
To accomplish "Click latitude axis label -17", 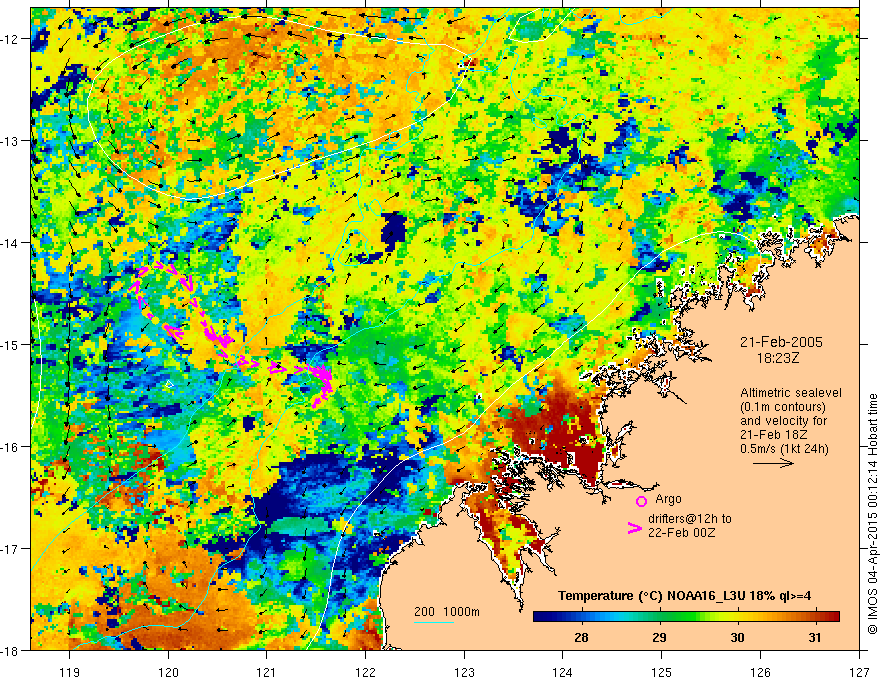I will 11,549.
